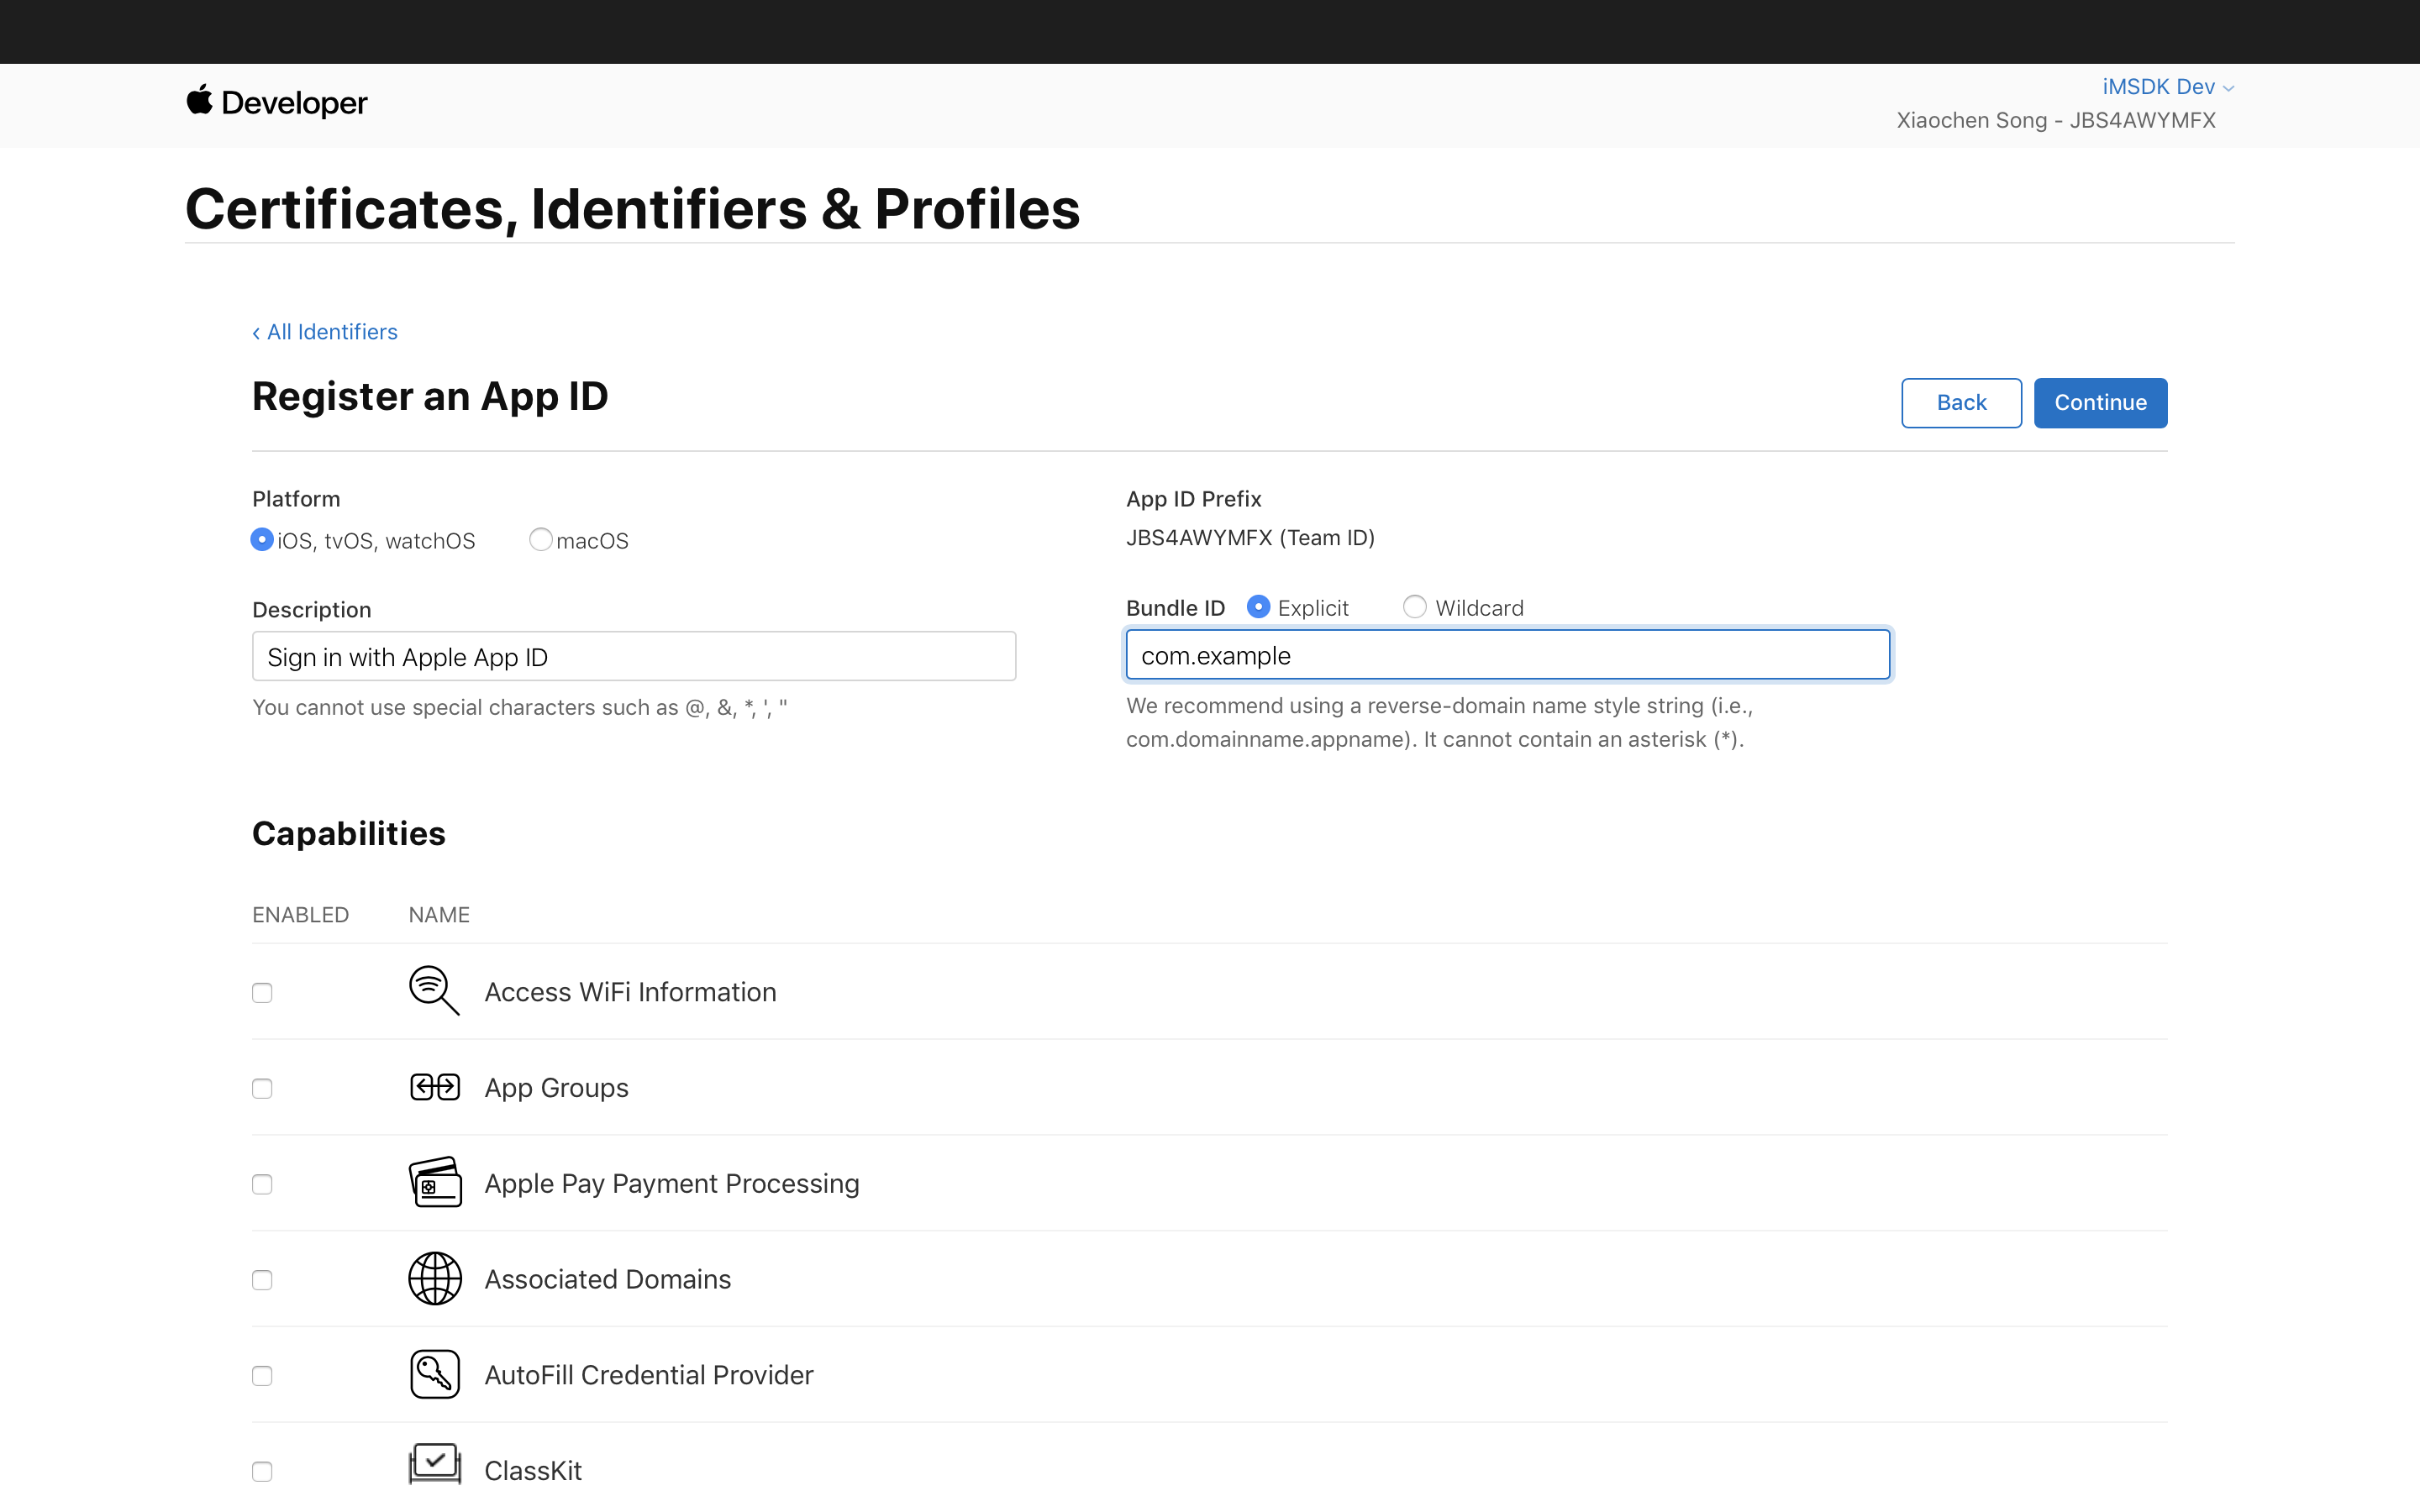Viewport: 2420px width, 1512px height.
Task: Click the AutoFill Credential Provider key icon
Action: click(x=435, y=1374)
